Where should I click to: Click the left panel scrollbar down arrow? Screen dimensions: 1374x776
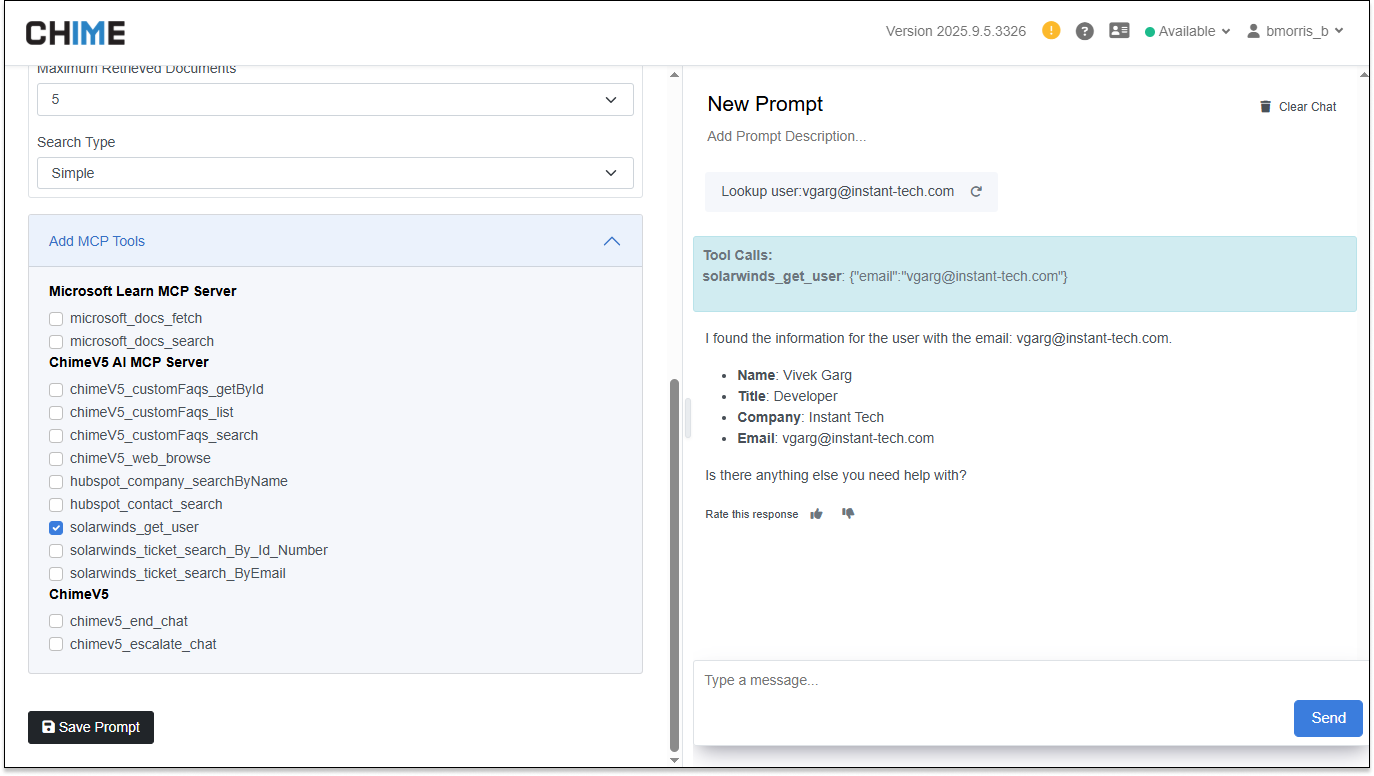click(674, 761)
